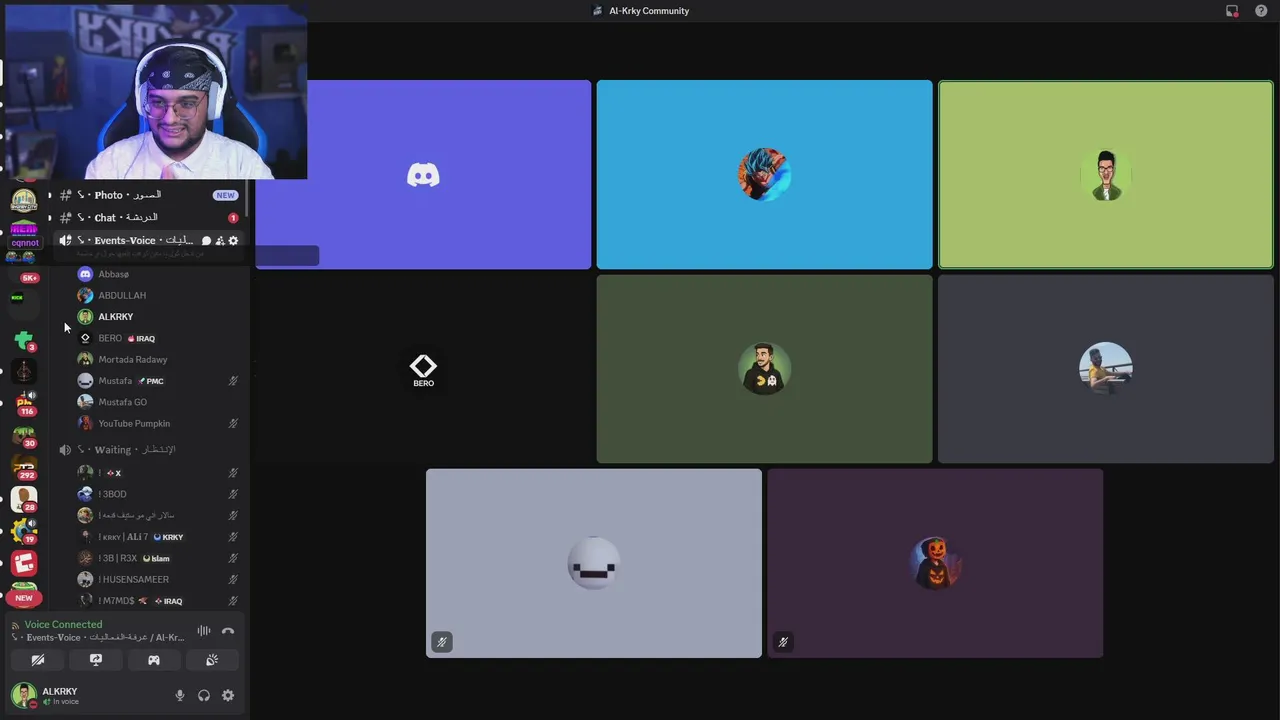Share your screen button

[x=96, y=660]
